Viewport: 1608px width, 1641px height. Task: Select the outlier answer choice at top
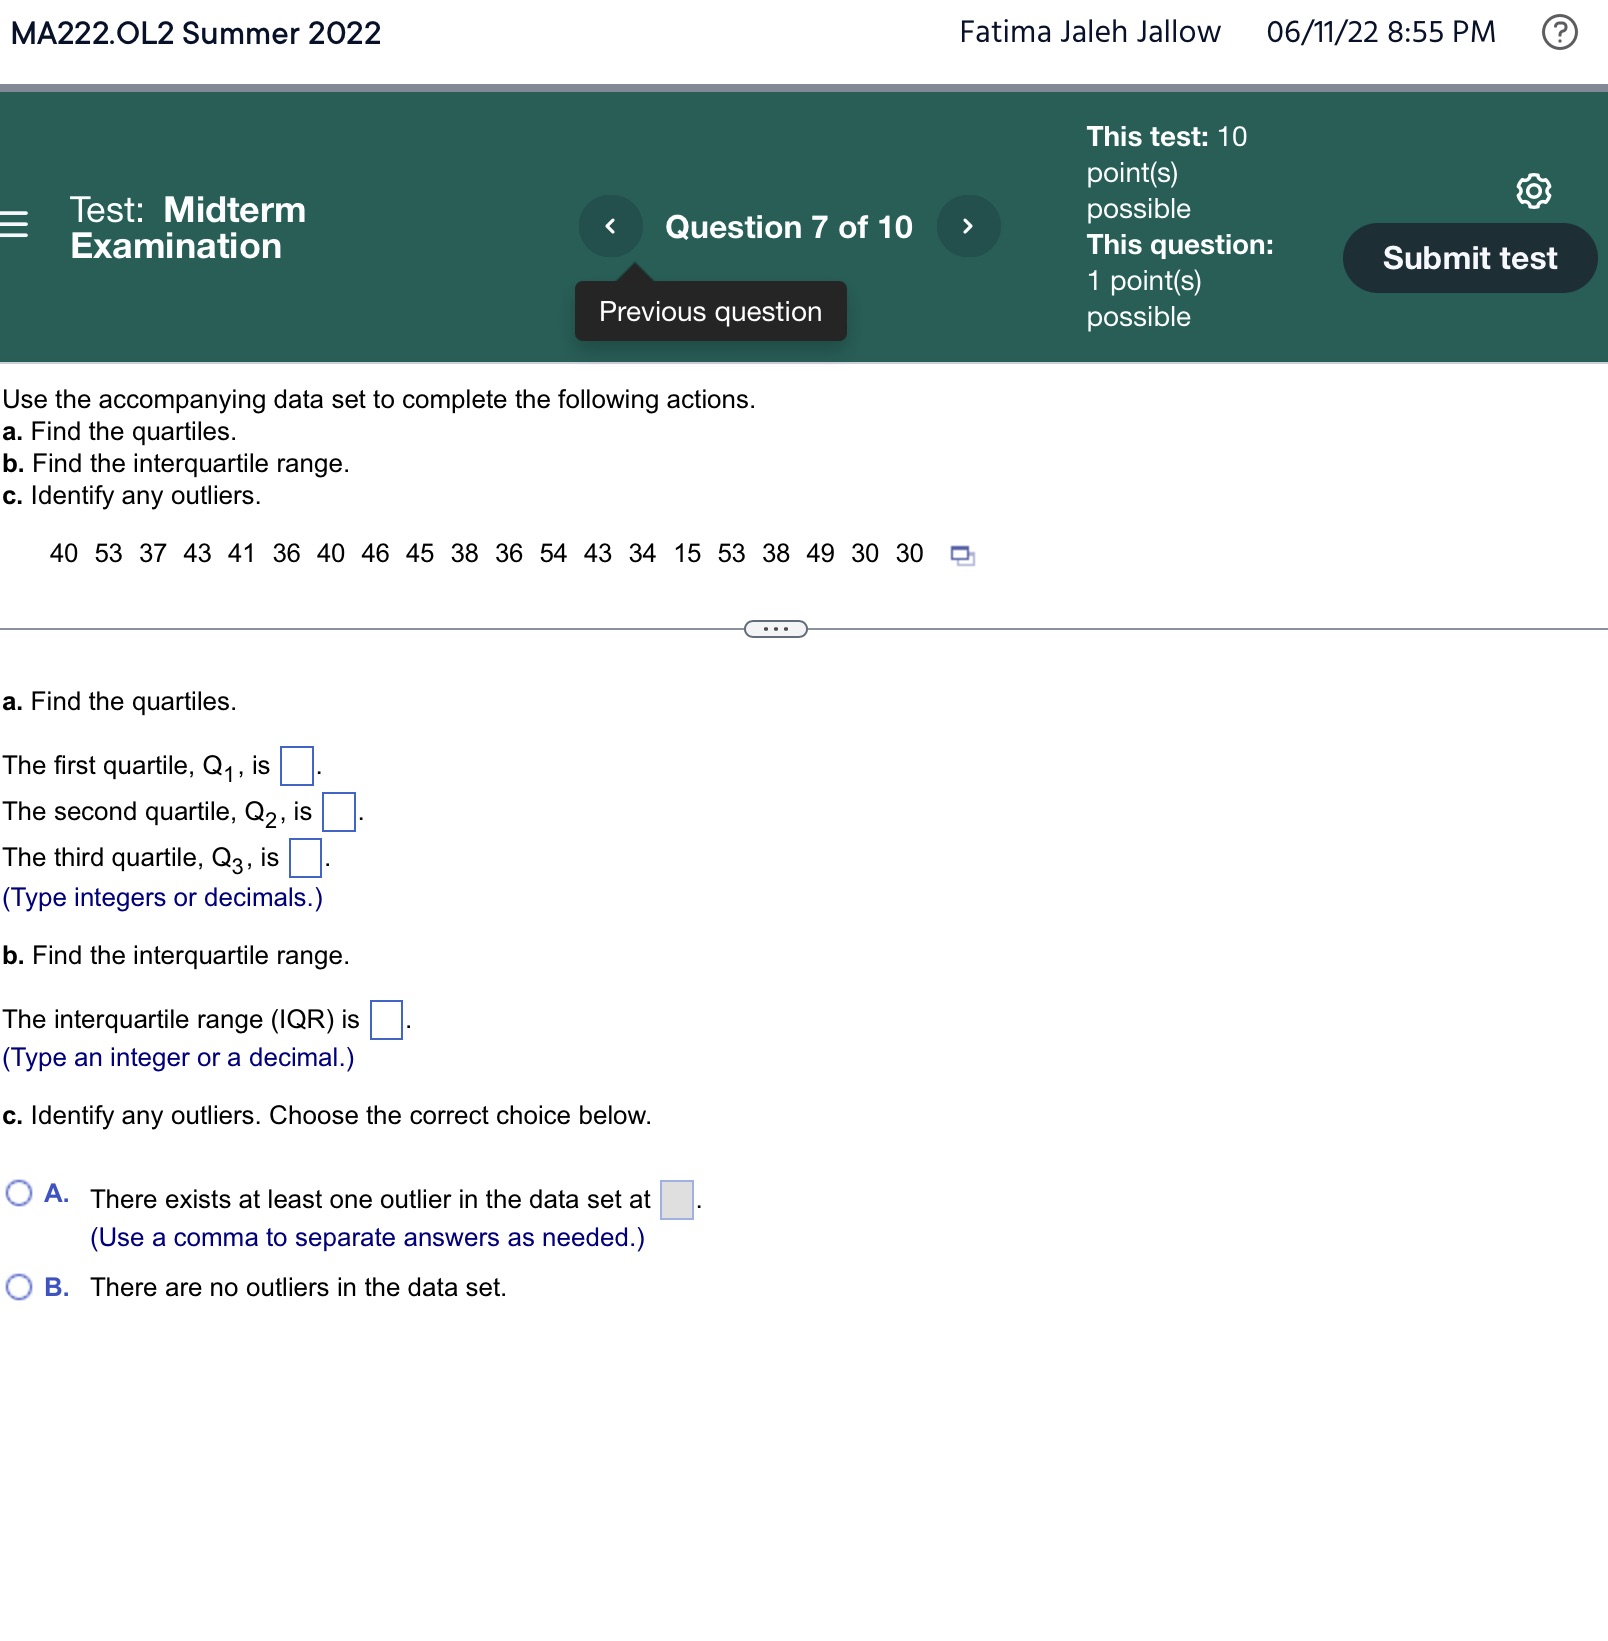pyautogui.click(x=18, y=1192)
